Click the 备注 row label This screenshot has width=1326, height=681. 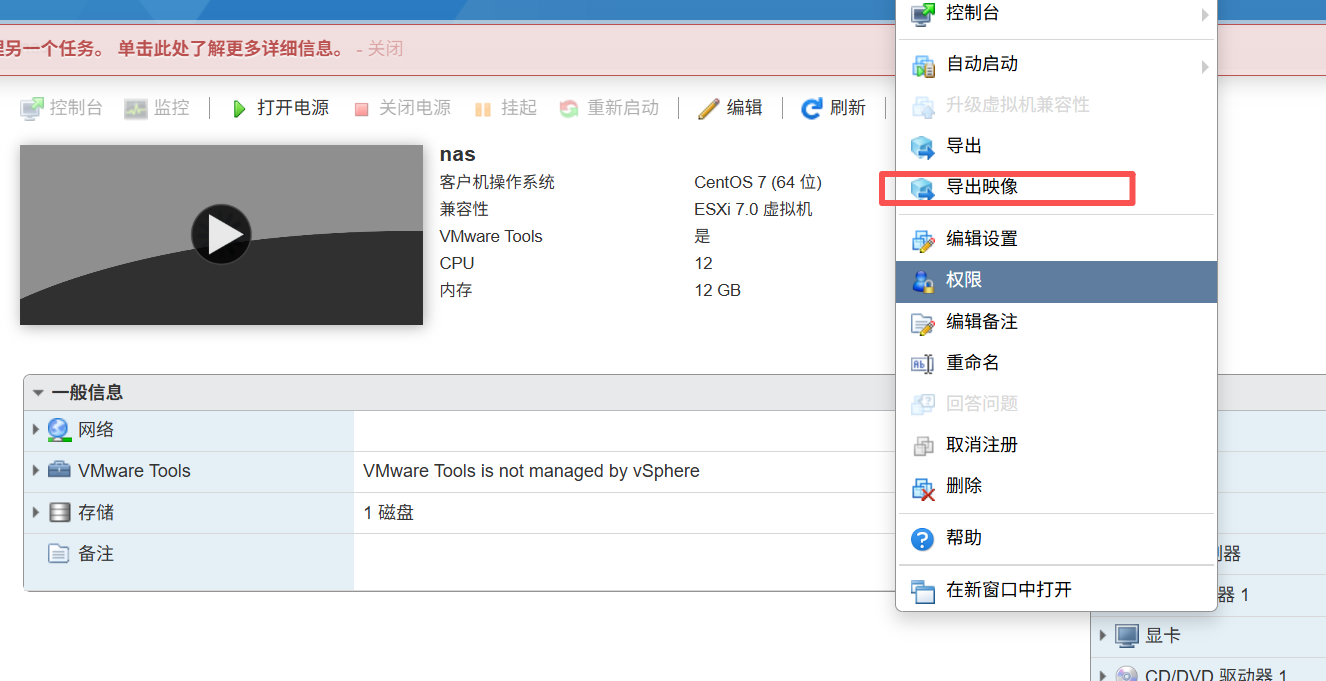pos(96,554)
